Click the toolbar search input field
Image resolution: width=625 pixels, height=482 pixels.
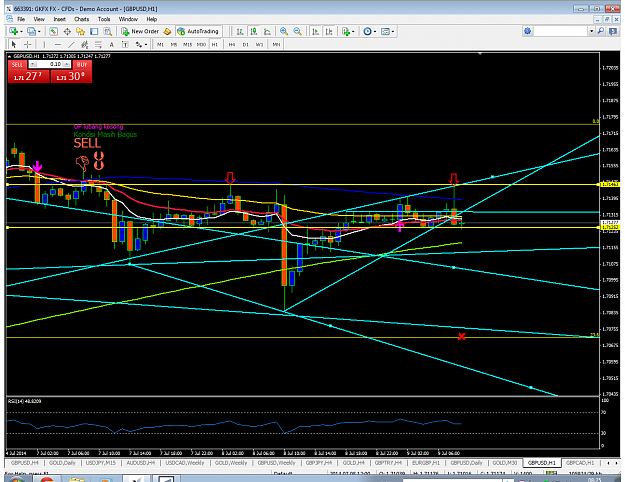click(561, 31)
